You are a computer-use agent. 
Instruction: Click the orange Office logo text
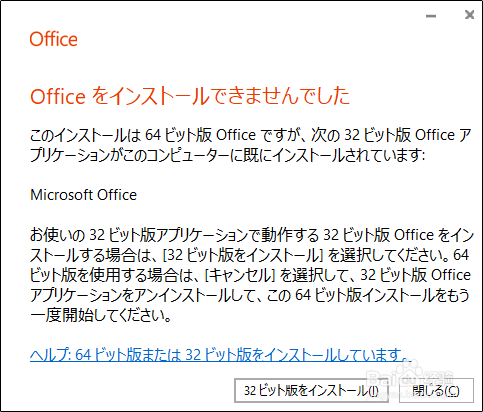pos(54,39)
